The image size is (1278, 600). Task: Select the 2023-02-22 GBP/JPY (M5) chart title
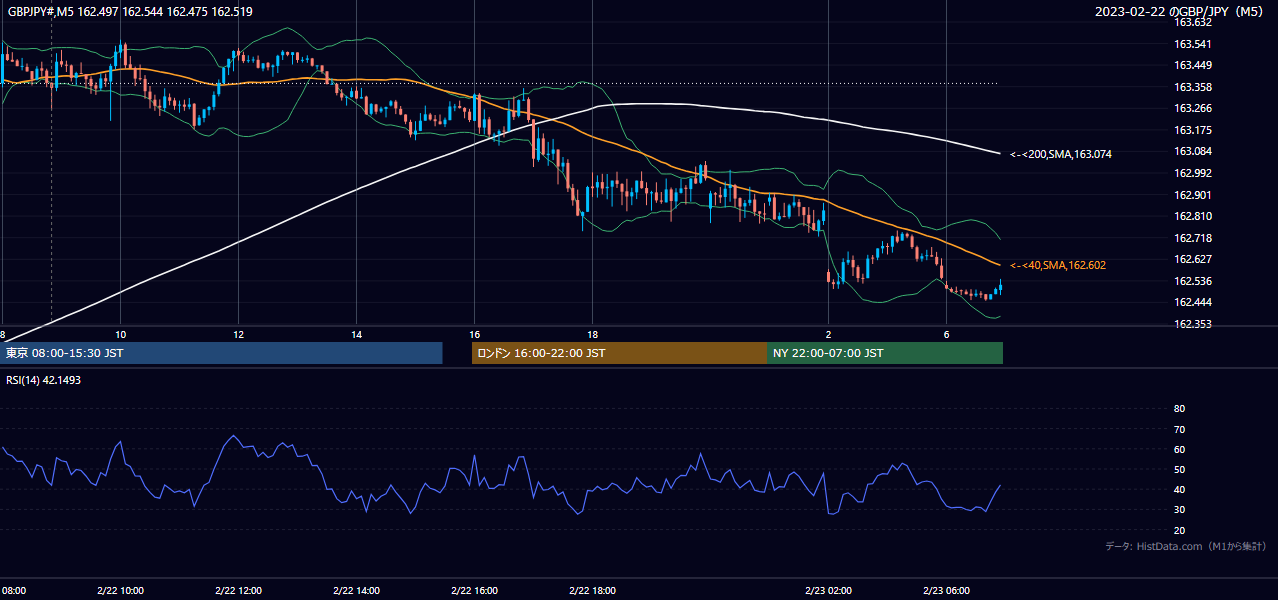point(1179,12)
